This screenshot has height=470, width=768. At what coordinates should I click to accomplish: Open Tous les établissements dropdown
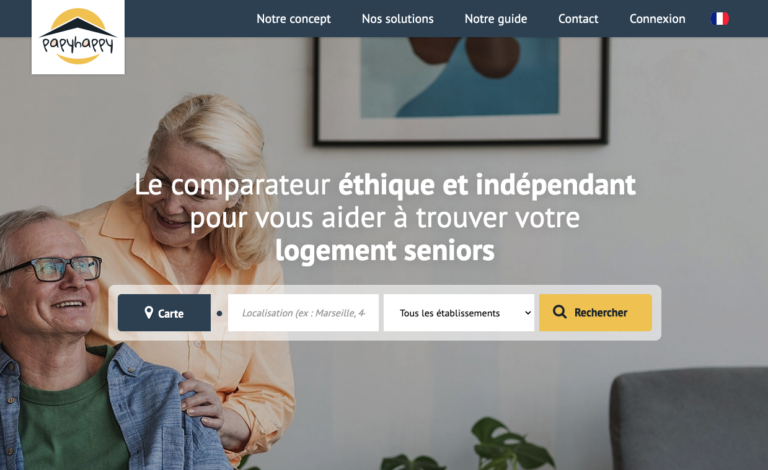(458, 312)
